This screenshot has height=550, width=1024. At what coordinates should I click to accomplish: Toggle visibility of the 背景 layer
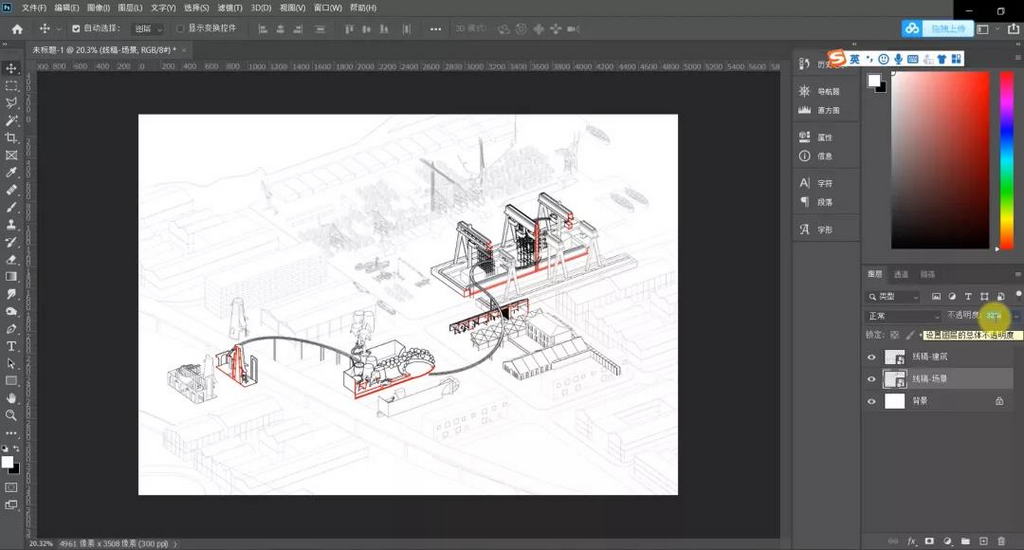(x=871, y=401)
